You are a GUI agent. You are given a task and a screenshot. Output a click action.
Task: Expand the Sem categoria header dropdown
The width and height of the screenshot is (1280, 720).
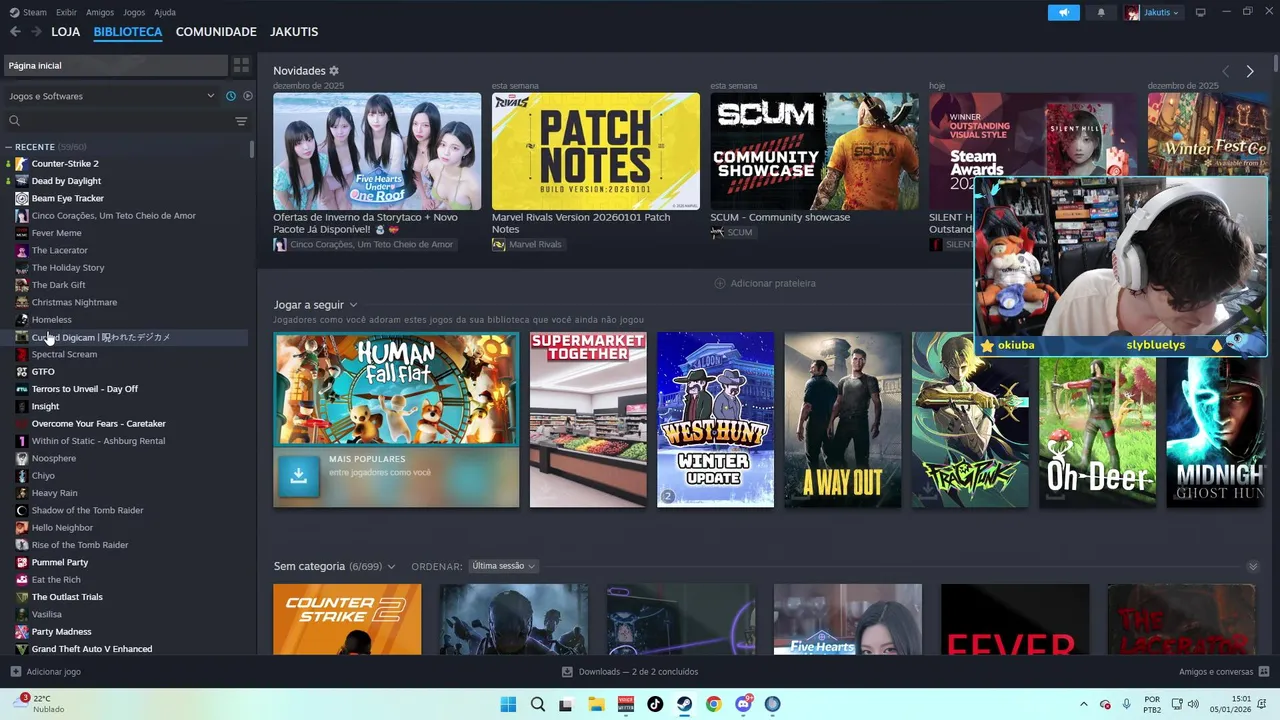tap(391, 567)
